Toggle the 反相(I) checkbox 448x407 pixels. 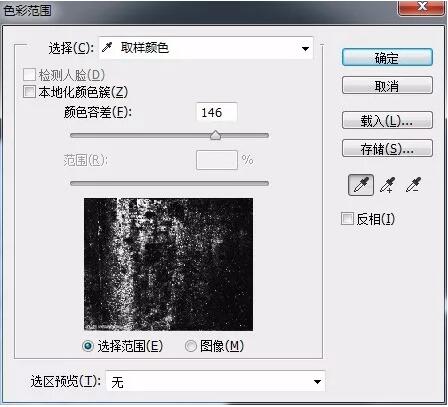(x=347, y=219)
